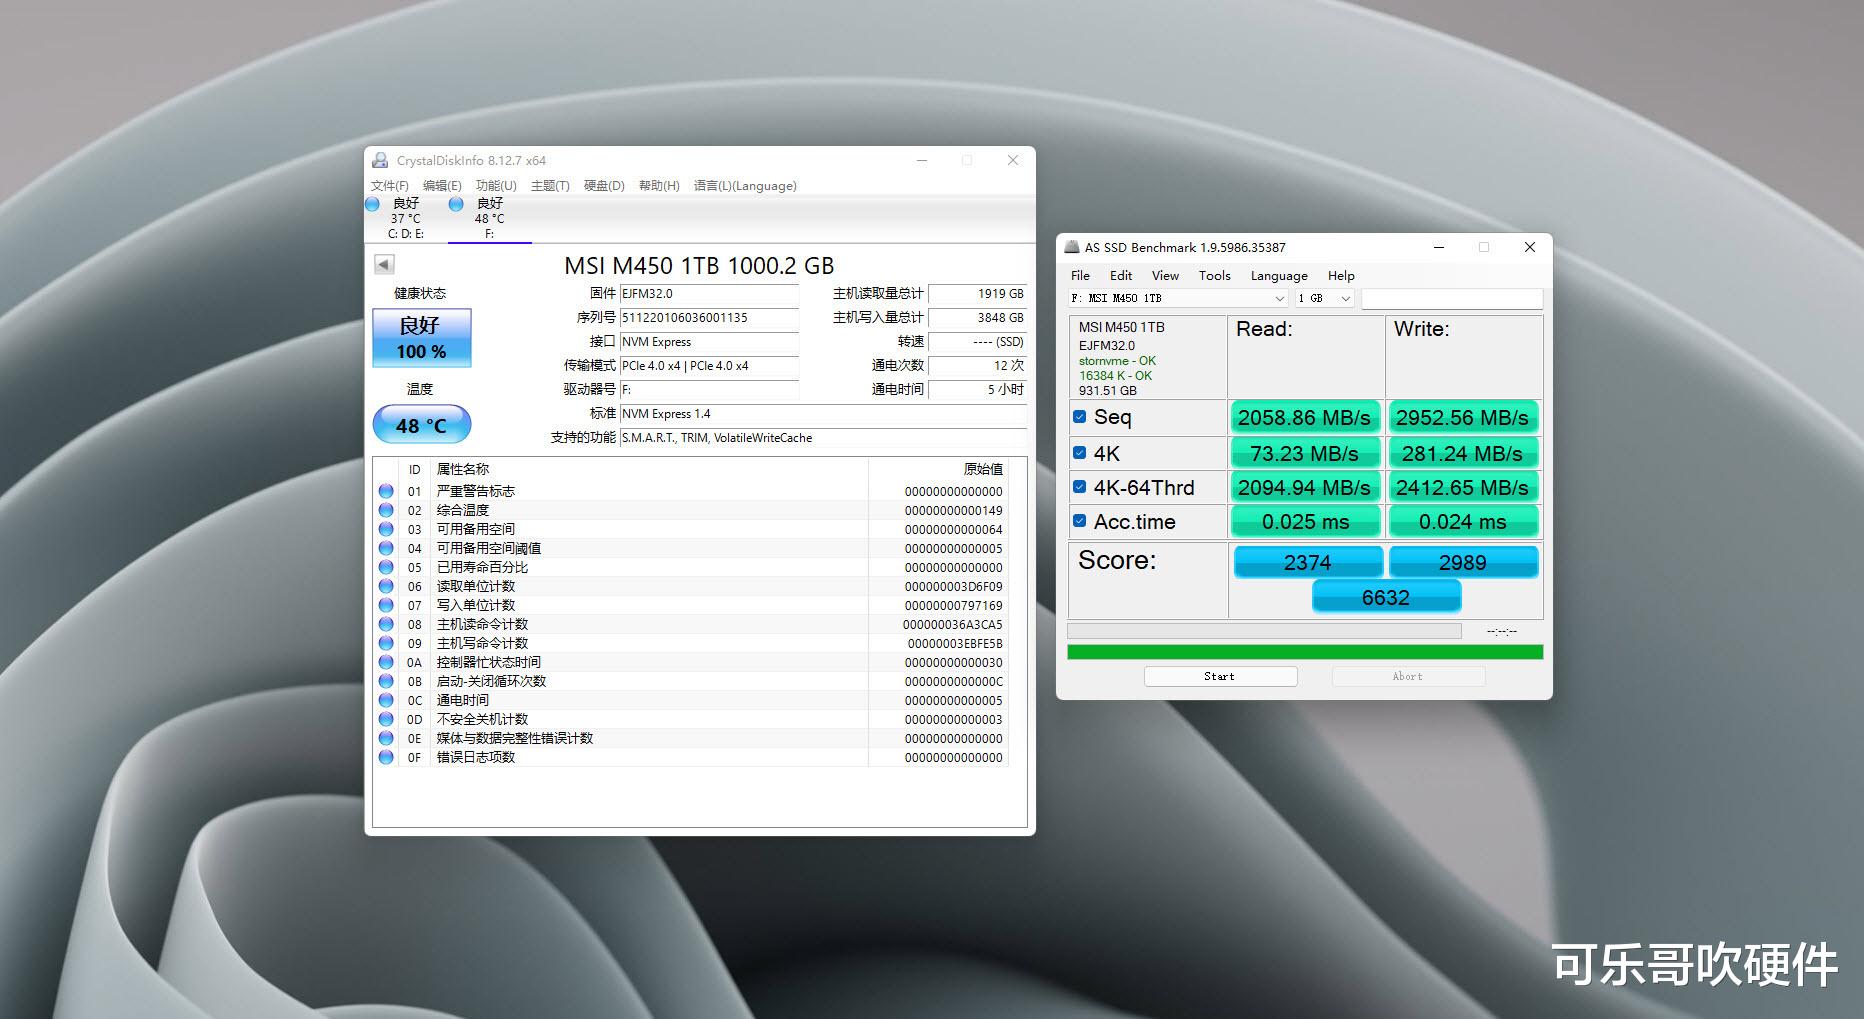Click the blue status orb for attribute 01
The height and width of the screenshot is (1019, 1864).
[386, 491]
